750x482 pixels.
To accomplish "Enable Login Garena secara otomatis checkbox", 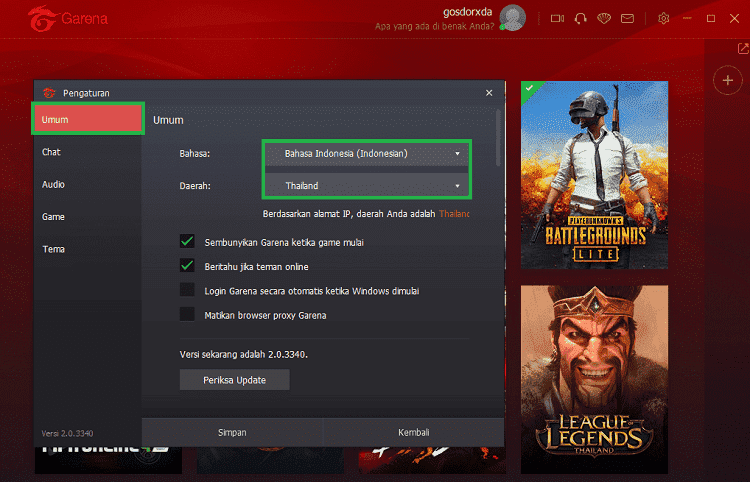I will point(187,290).
